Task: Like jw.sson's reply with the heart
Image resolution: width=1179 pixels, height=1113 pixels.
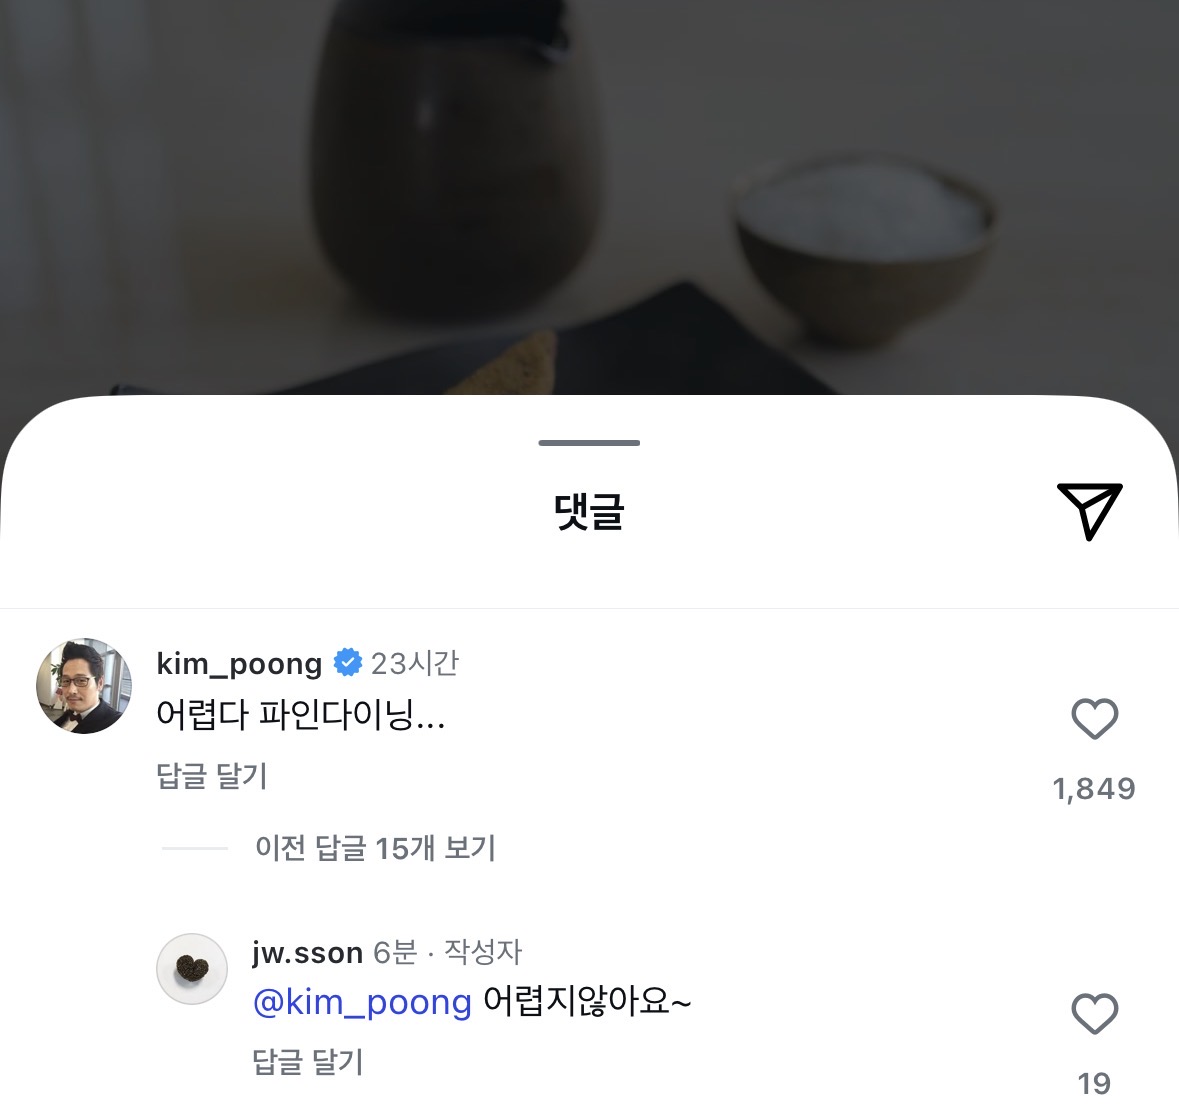Action: tap(1094, 1013)
